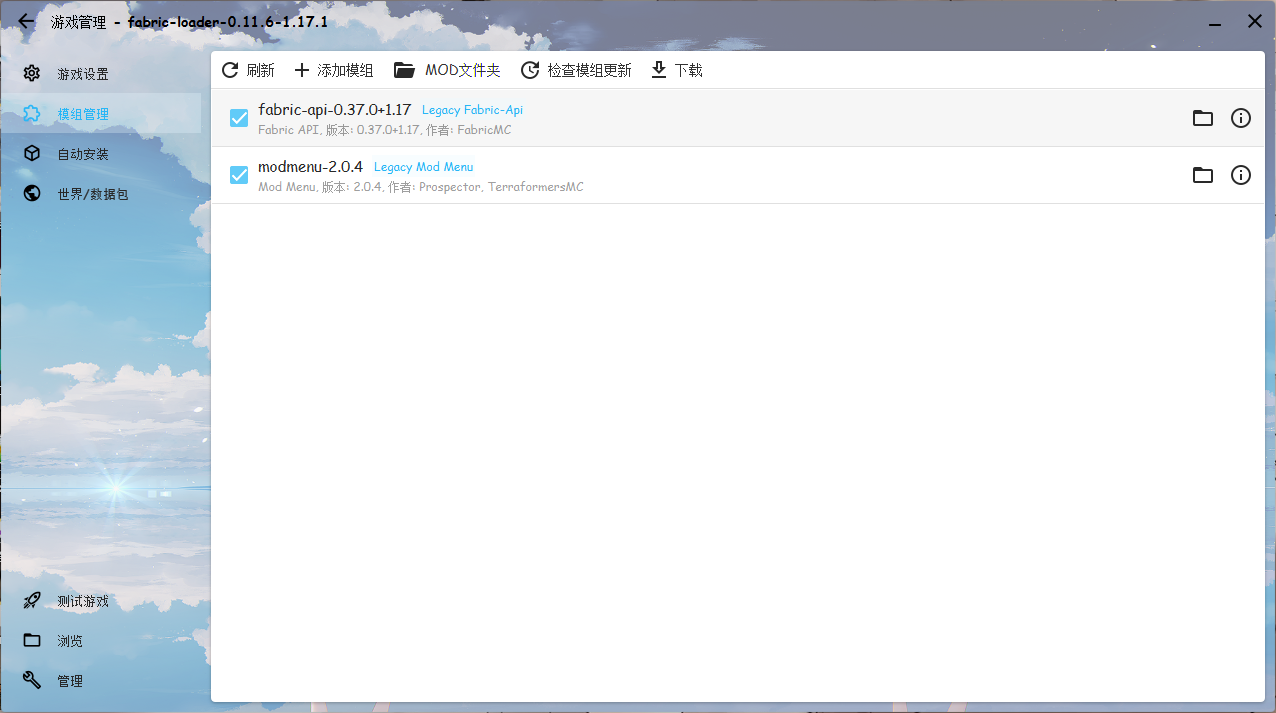
Task: Open info details for fabric-api mod
Action: [x=1240, y=117]
